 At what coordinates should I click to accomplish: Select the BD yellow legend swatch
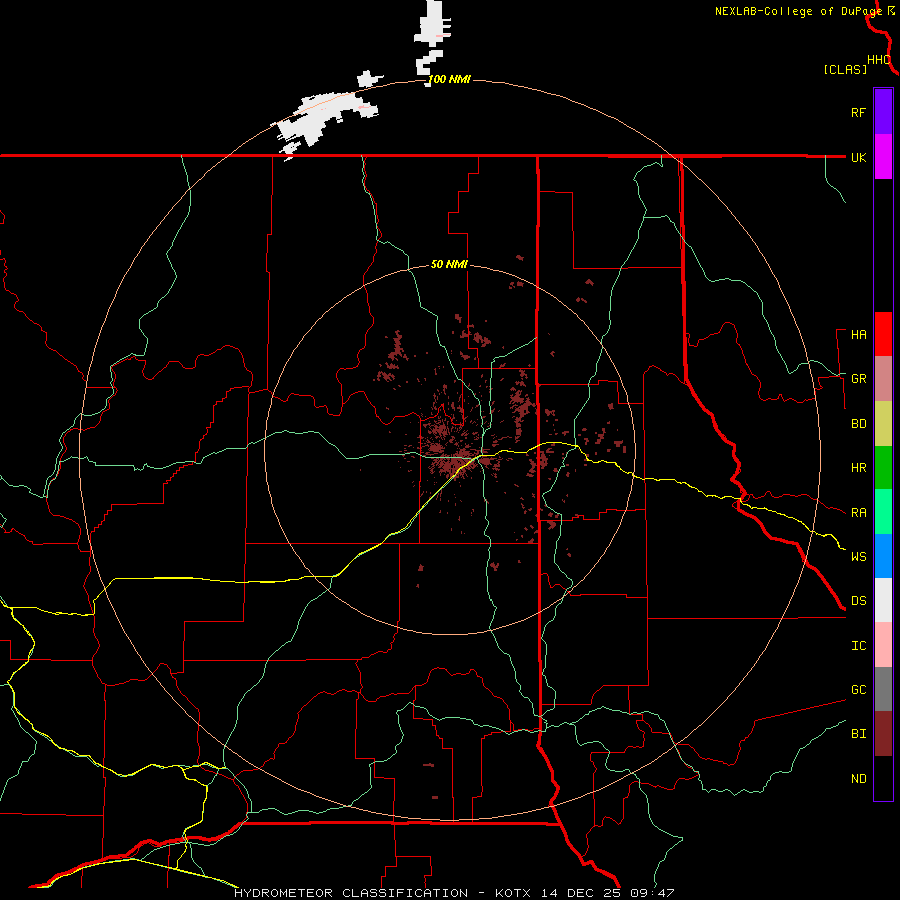(x=883, y=423)
